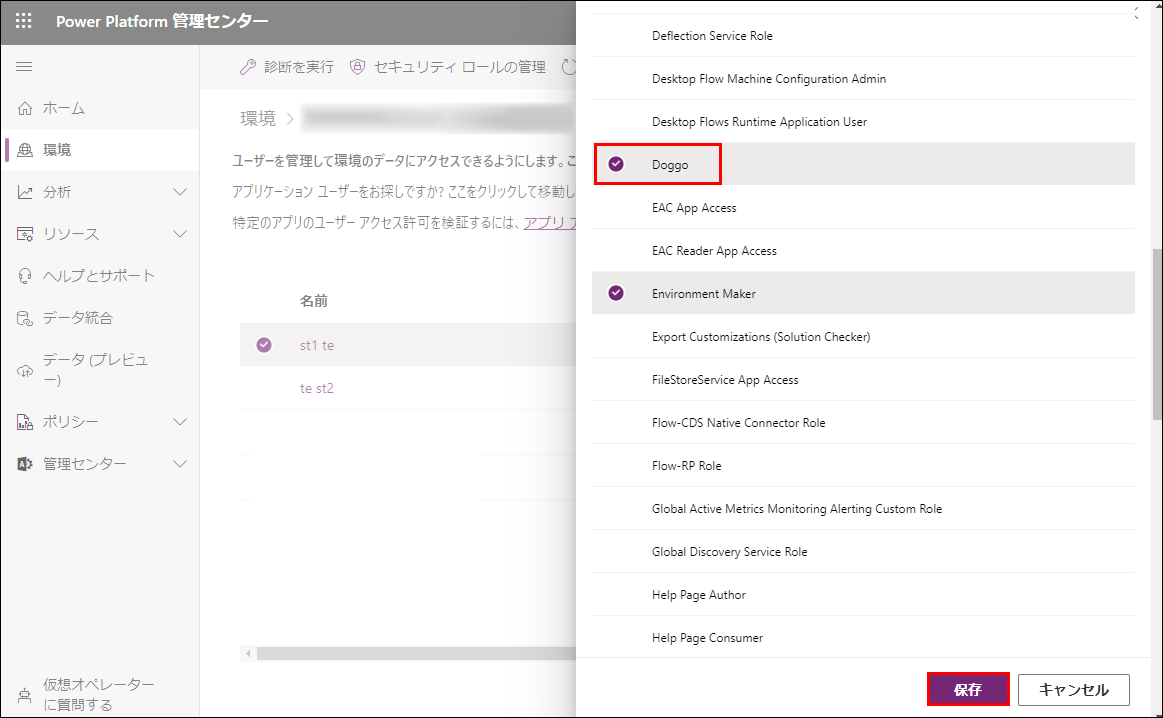Expand the ポリシー menu chevron
The width and height of the screenshot is (1163, 718).
tap(179, 422)
